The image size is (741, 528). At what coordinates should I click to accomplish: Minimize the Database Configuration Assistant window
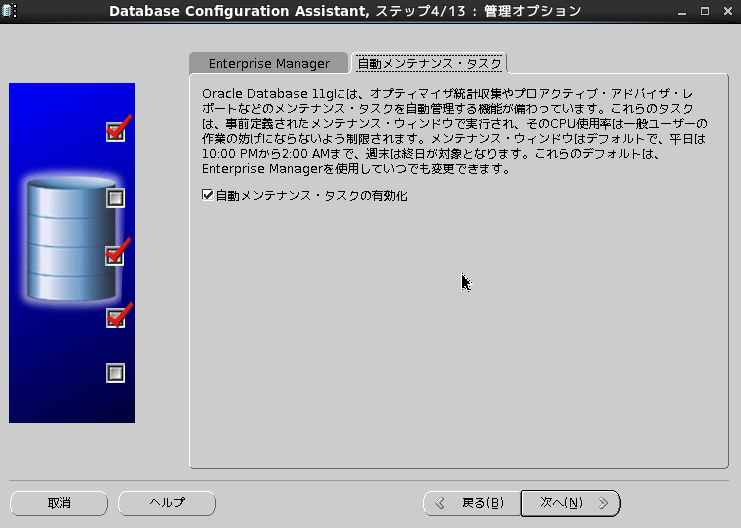681,11
